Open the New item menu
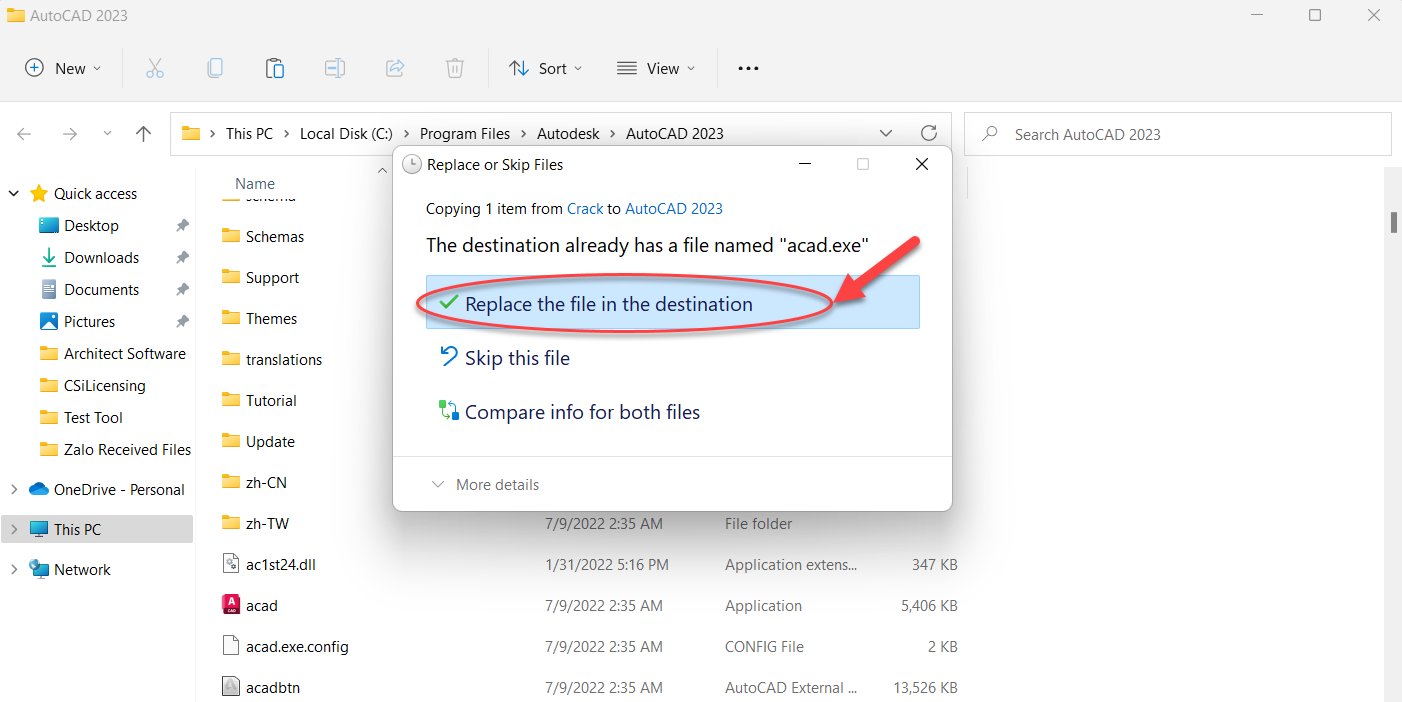1402x702 pixels. [x=62, y=68]
